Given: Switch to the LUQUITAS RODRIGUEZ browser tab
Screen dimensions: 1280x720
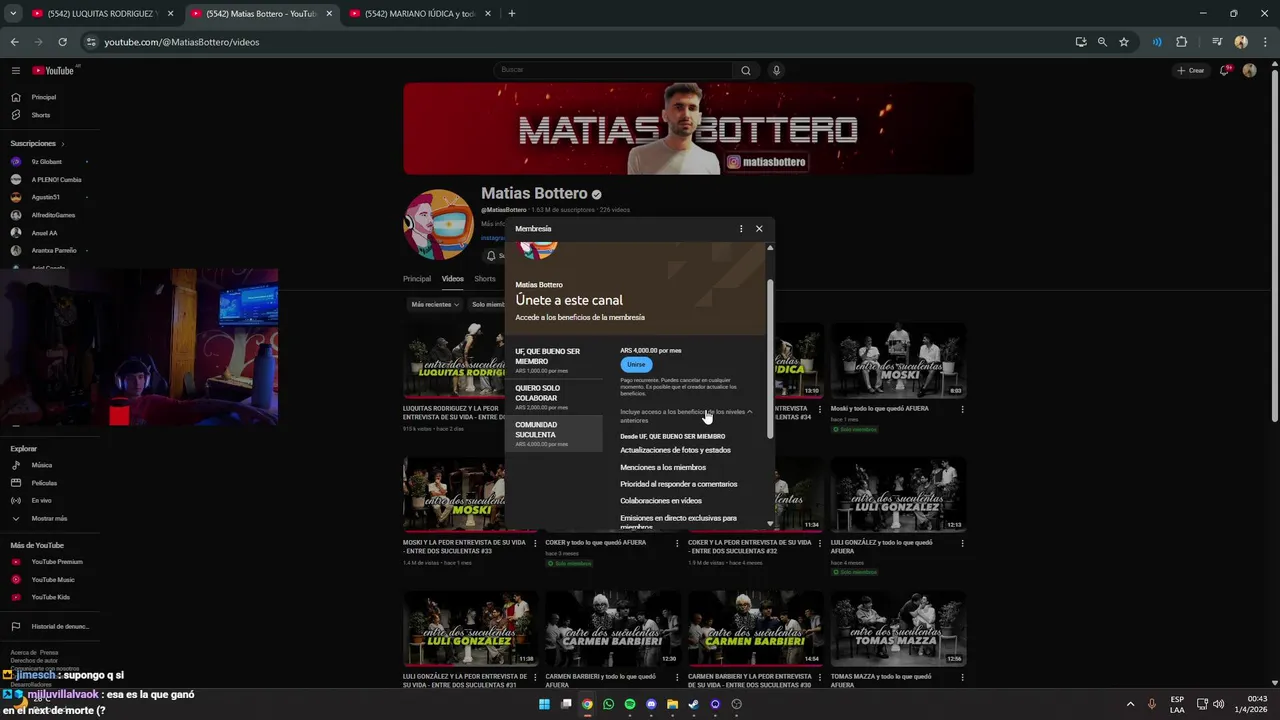Looking at the screenshot, I should coord(103,14).
